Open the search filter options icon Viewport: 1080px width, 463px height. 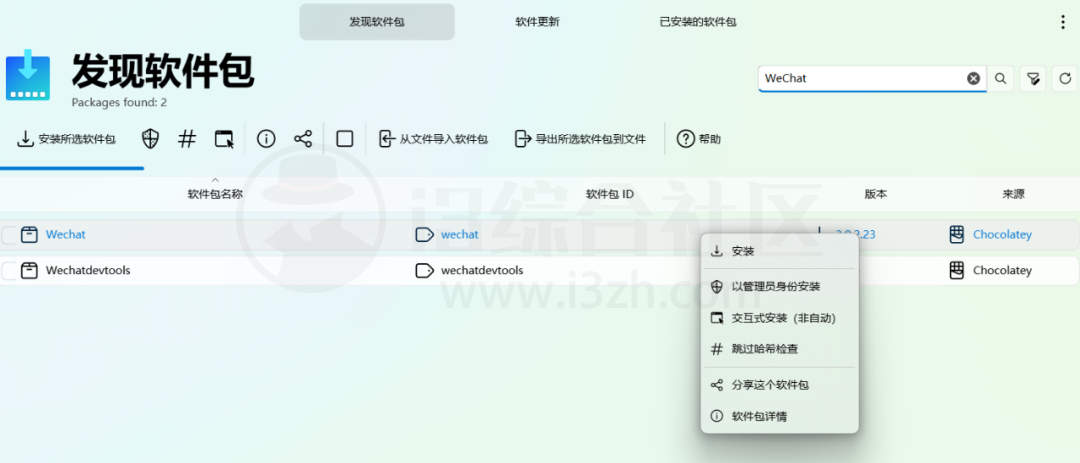click(1033, 79)
